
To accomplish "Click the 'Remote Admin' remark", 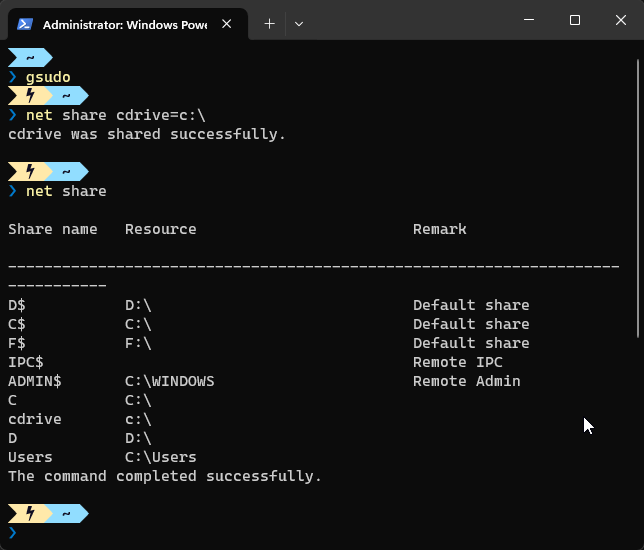I will tap(467, 381).
